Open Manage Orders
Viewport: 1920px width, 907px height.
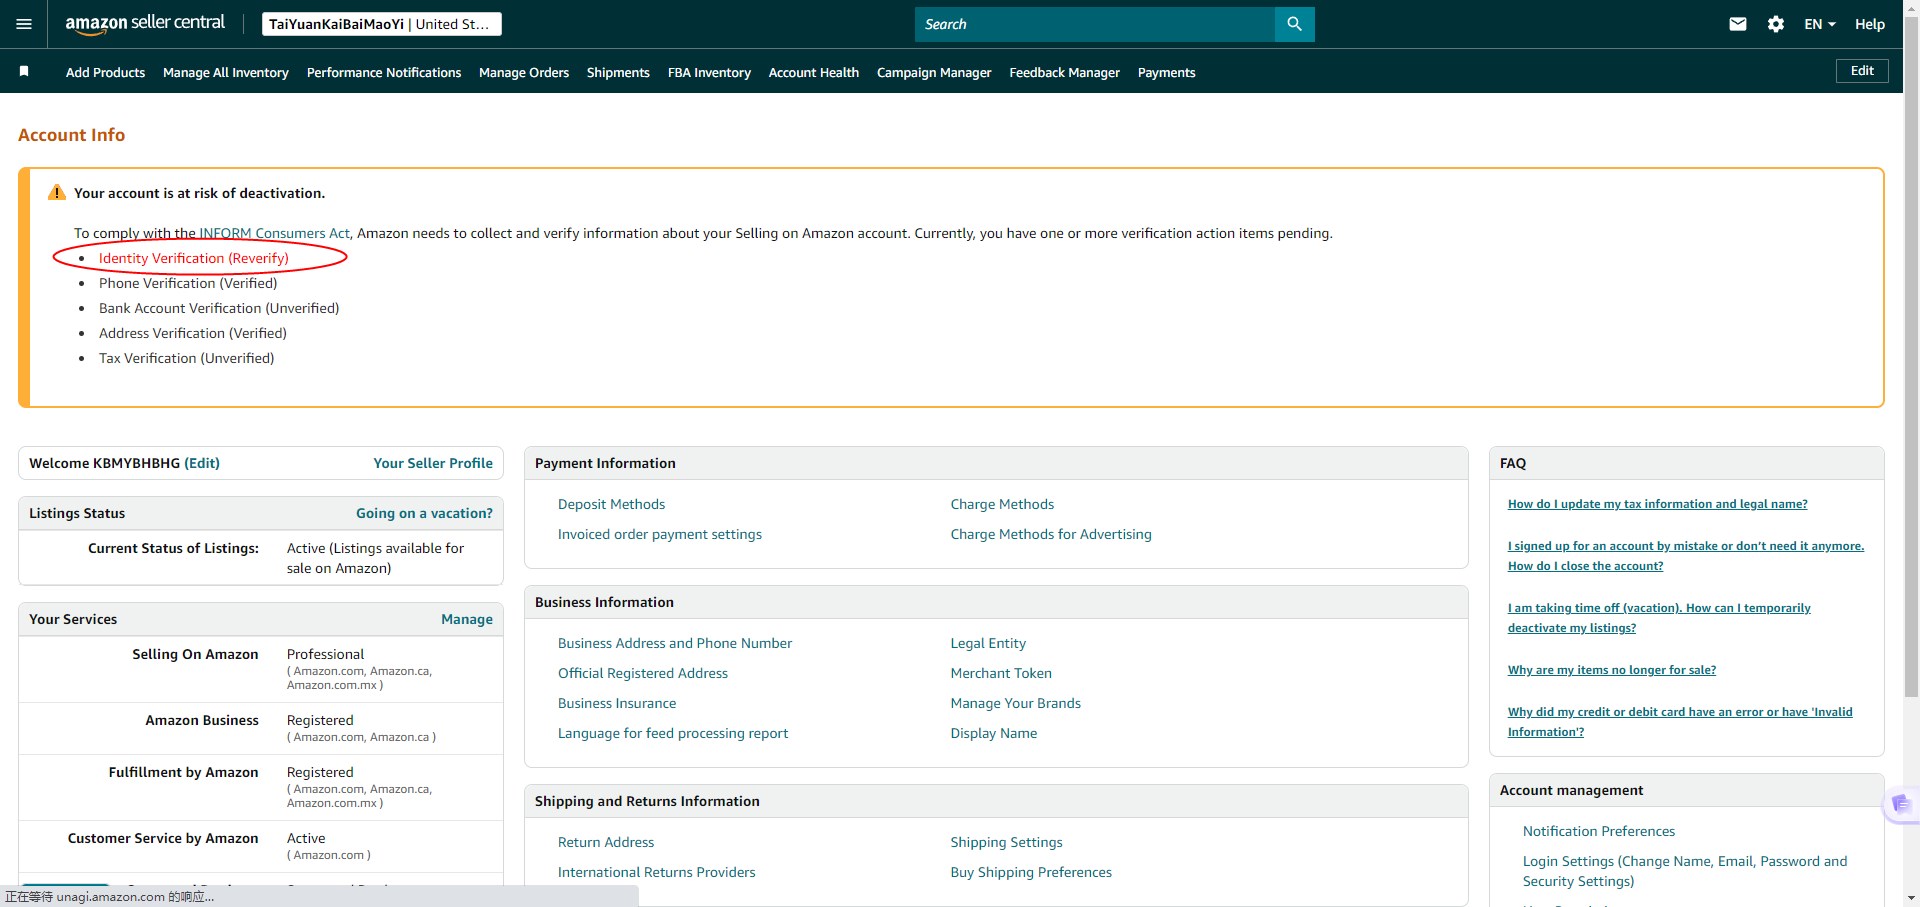(x=524, y=72)
